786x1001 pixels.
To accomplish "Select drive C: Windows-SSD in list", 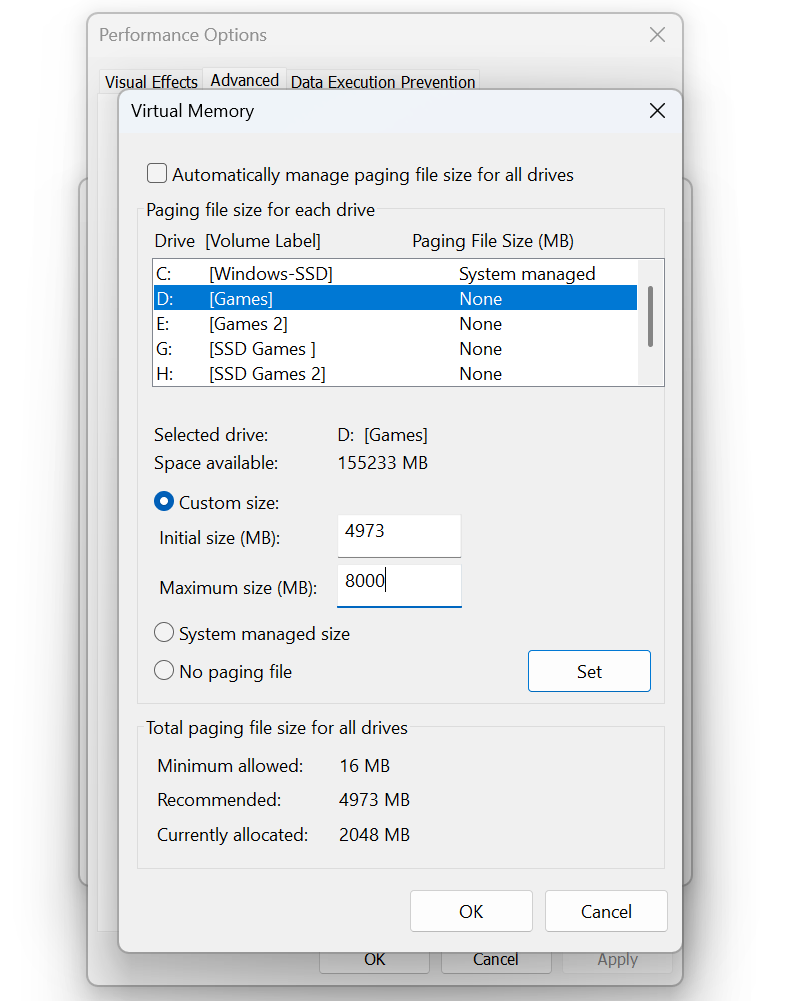I will pos(395,274).
